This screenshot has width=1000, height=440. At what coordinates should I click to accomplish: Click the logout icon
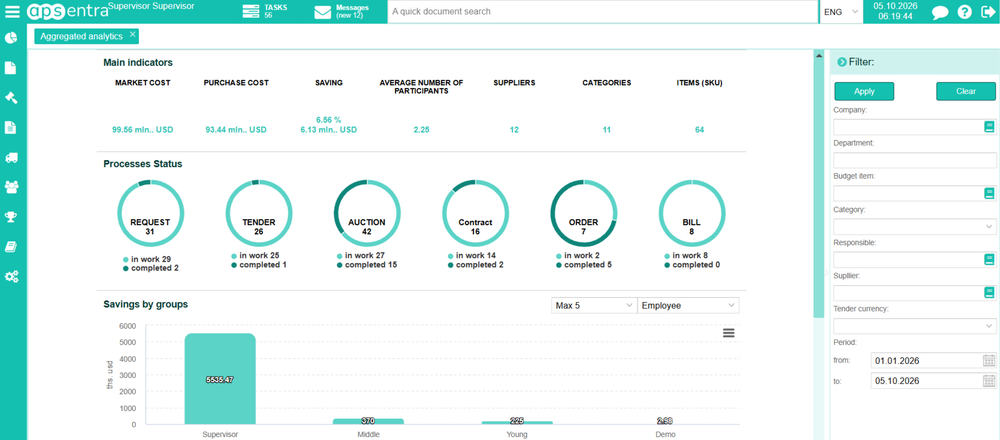987,12
